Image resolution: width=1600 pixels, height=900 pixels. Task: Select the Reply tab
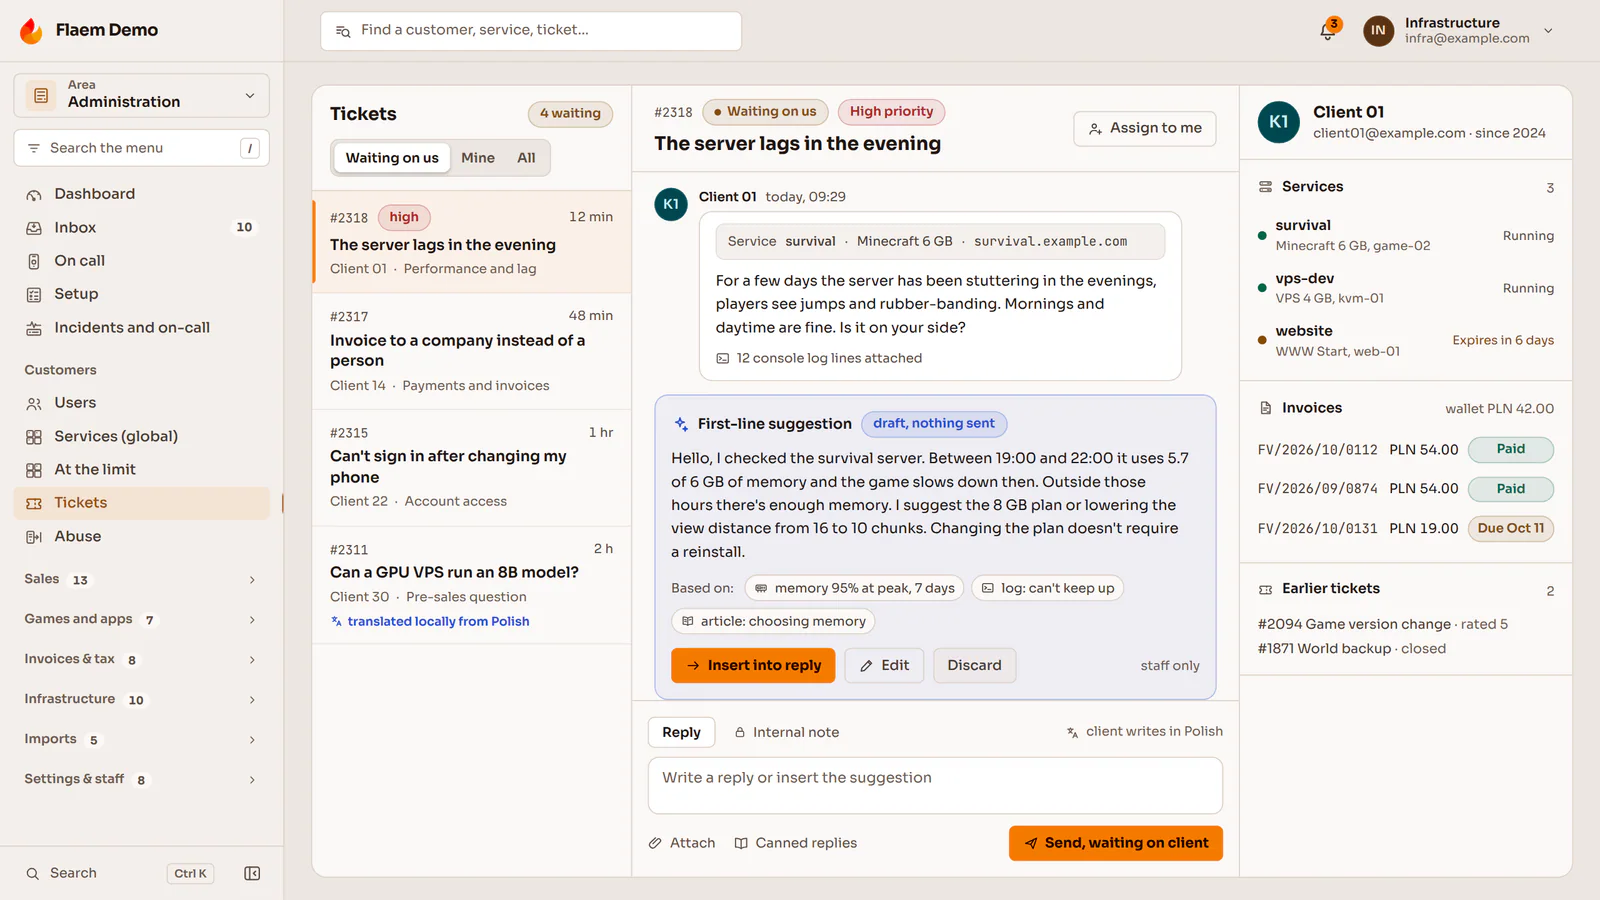681,732
